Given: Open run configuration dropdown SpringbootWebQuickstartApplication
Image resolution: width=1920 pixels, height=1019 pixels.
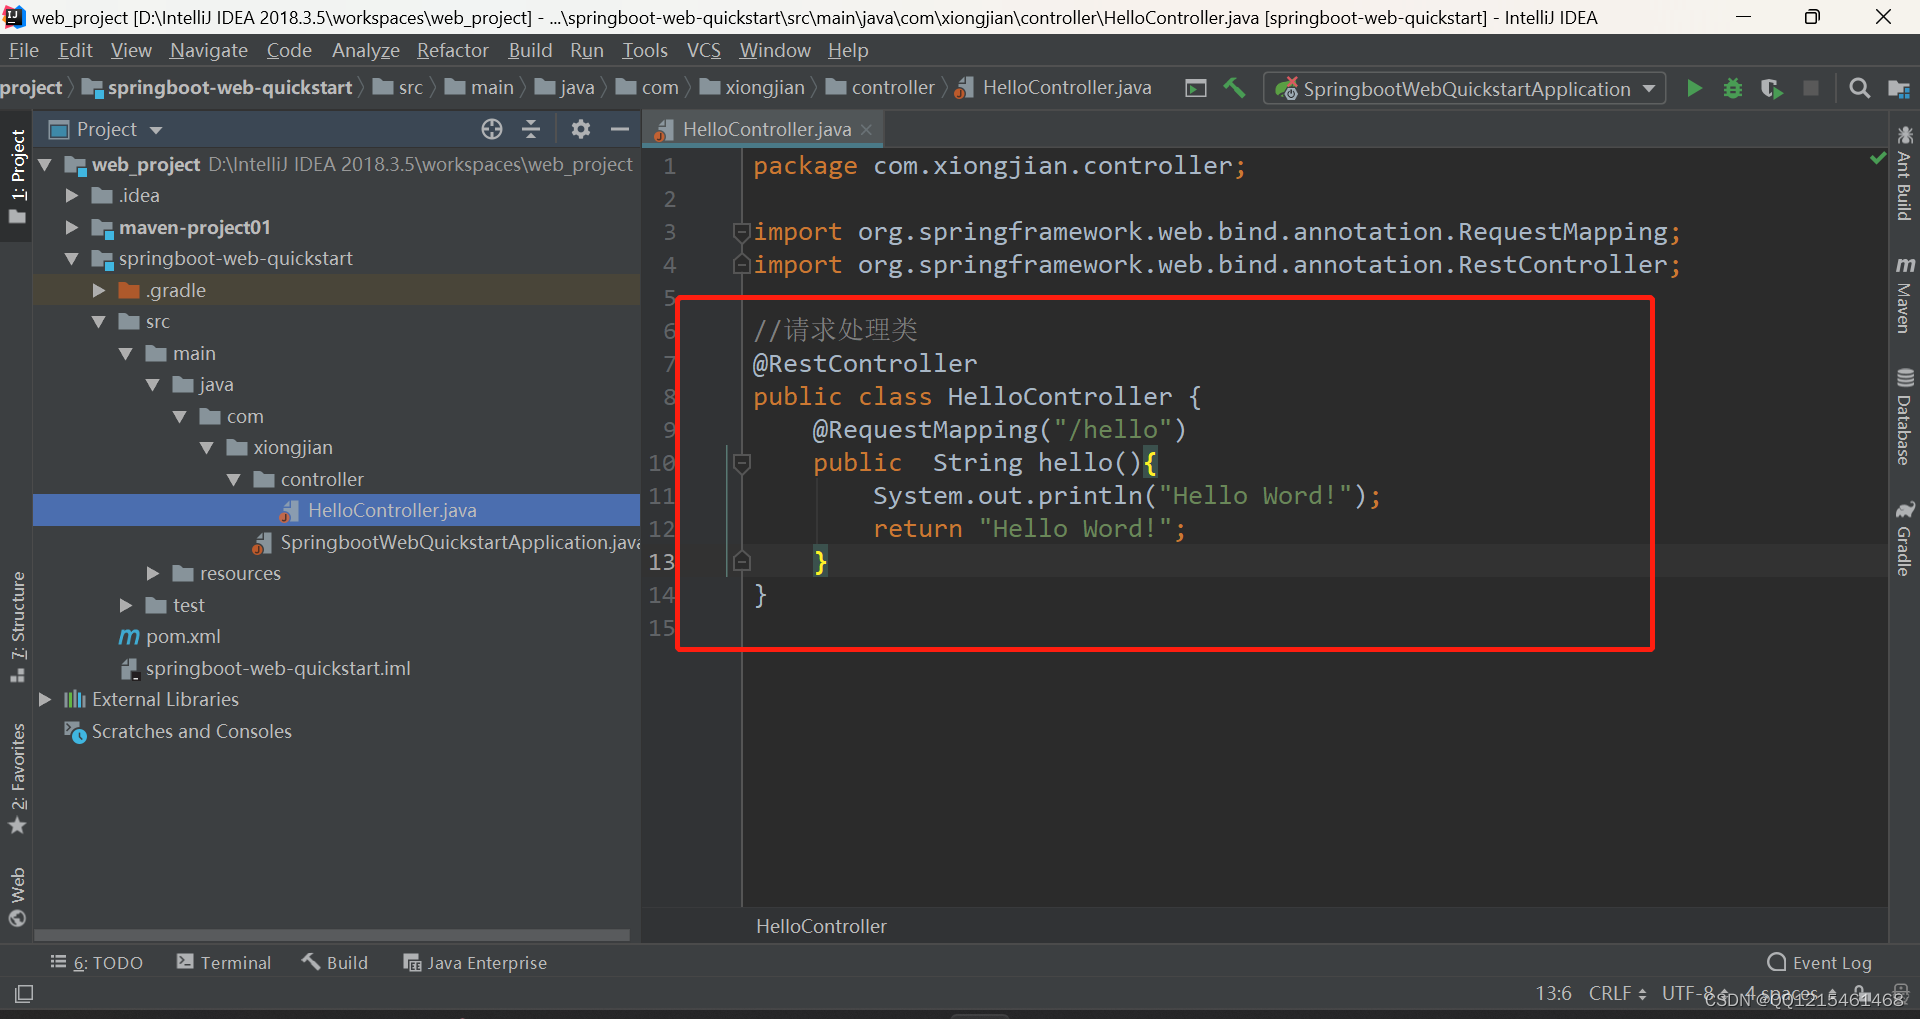Looking at the screenshot, I should click(1464, 89).
